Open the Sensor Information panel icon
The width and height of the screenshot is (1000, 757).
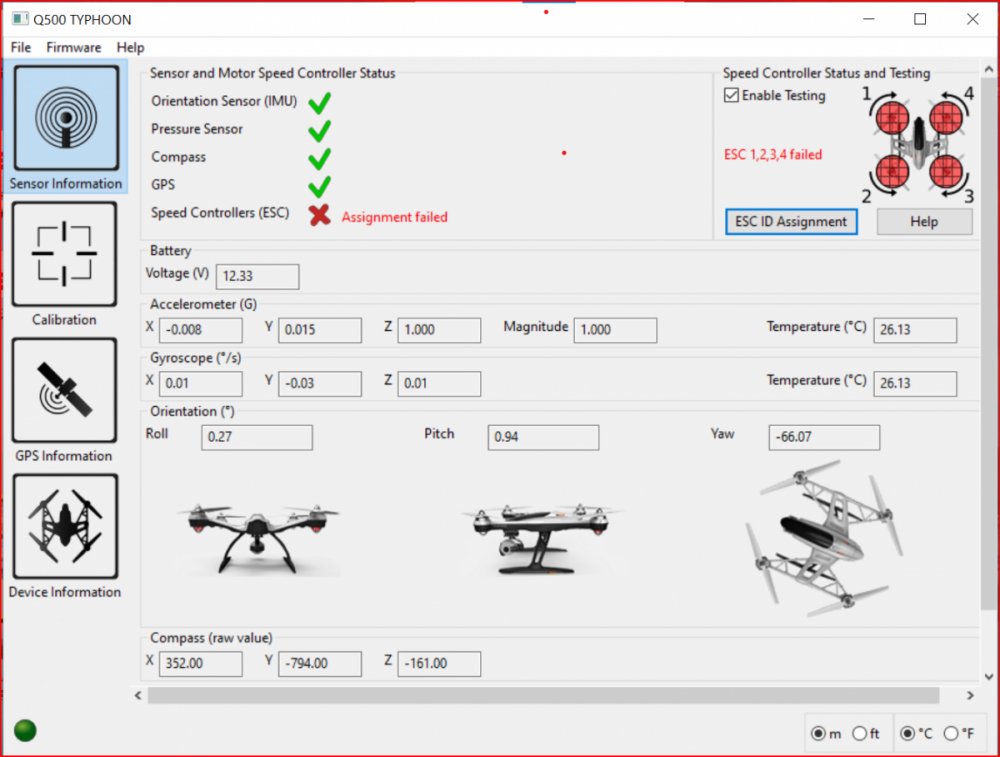[x=66, y=118]
